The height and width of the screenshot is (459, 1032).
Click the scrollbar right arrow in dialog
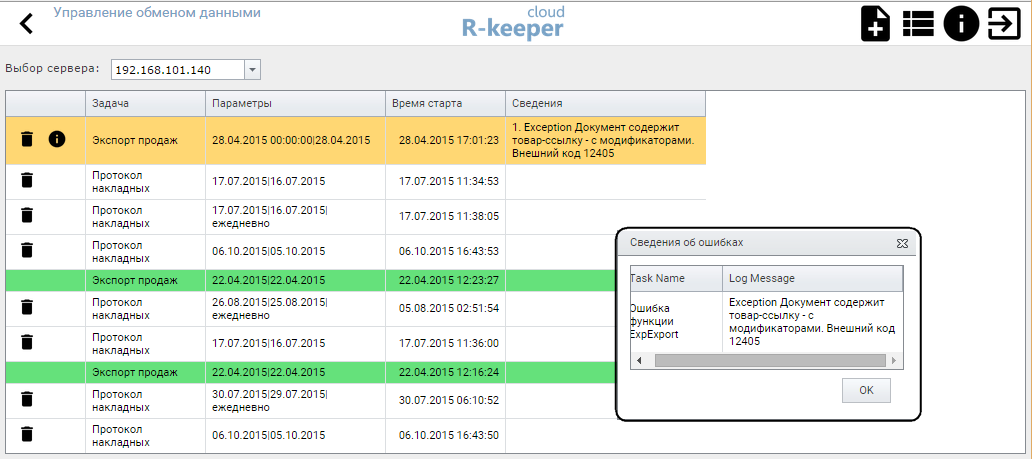[x=894, y=361]
